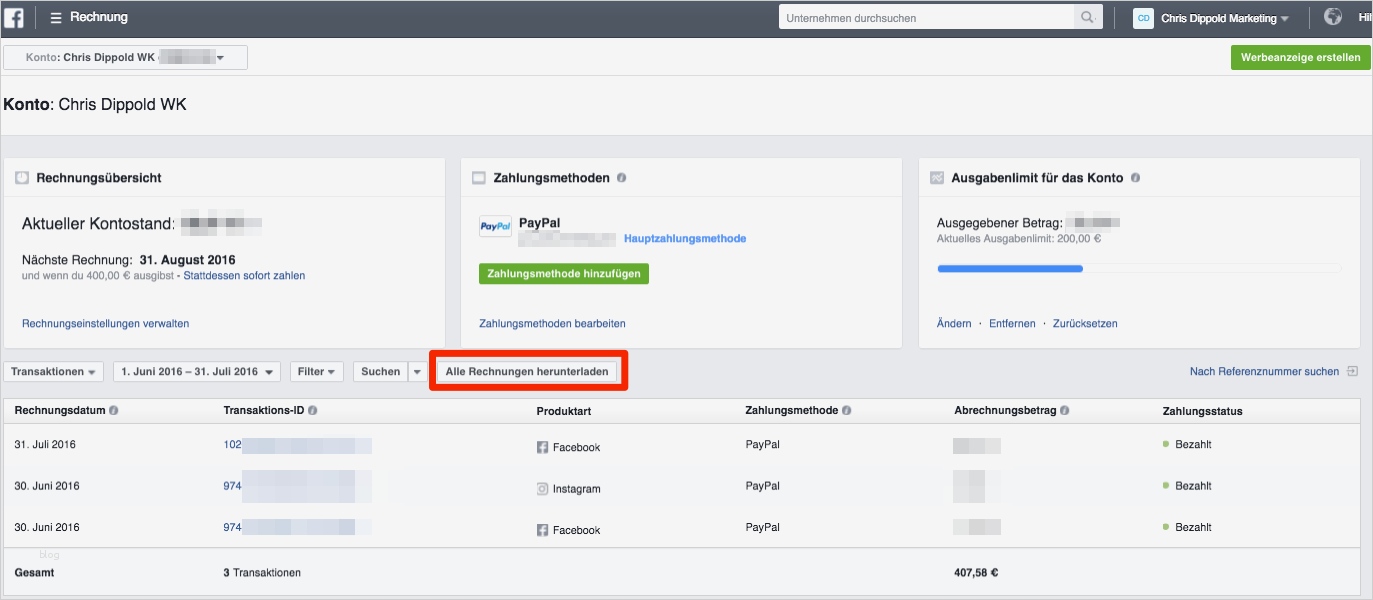Click info icon beside Abrechnungsbetrag header
Screen dimensions: 1373x600
pyautogui.click(x=1064, y=411)
